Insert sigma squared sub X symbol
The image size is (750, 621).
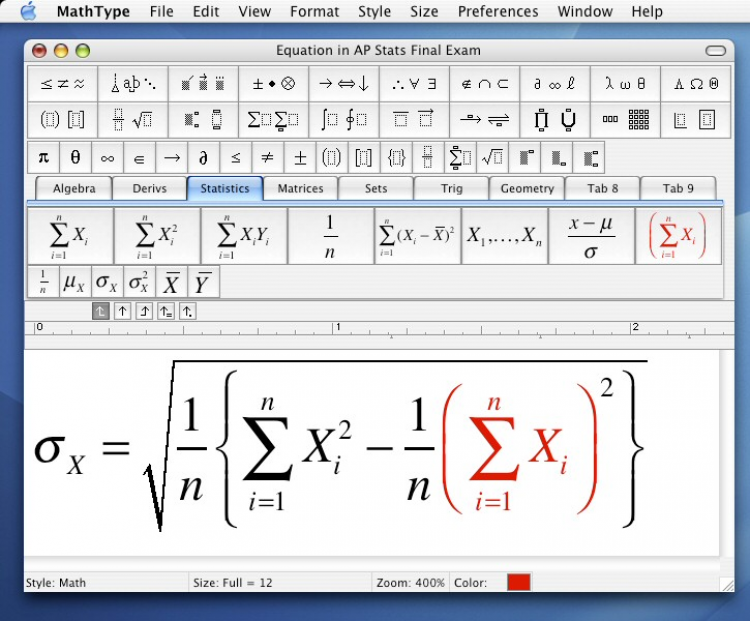[x=139, y=282]
